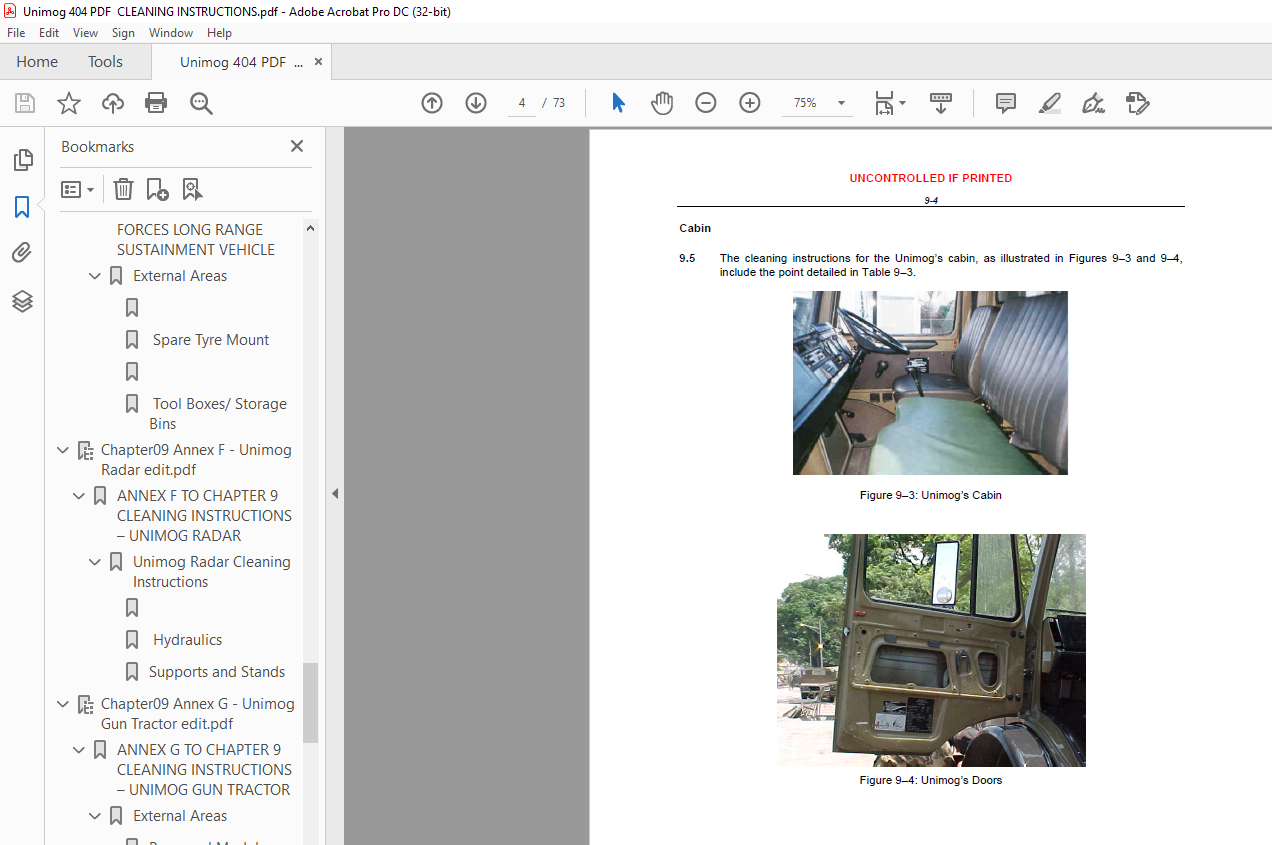Click UNCONTROLLED IF PRINTED header text
This screenshot has width=1272, height=845.
coord(931,178)
